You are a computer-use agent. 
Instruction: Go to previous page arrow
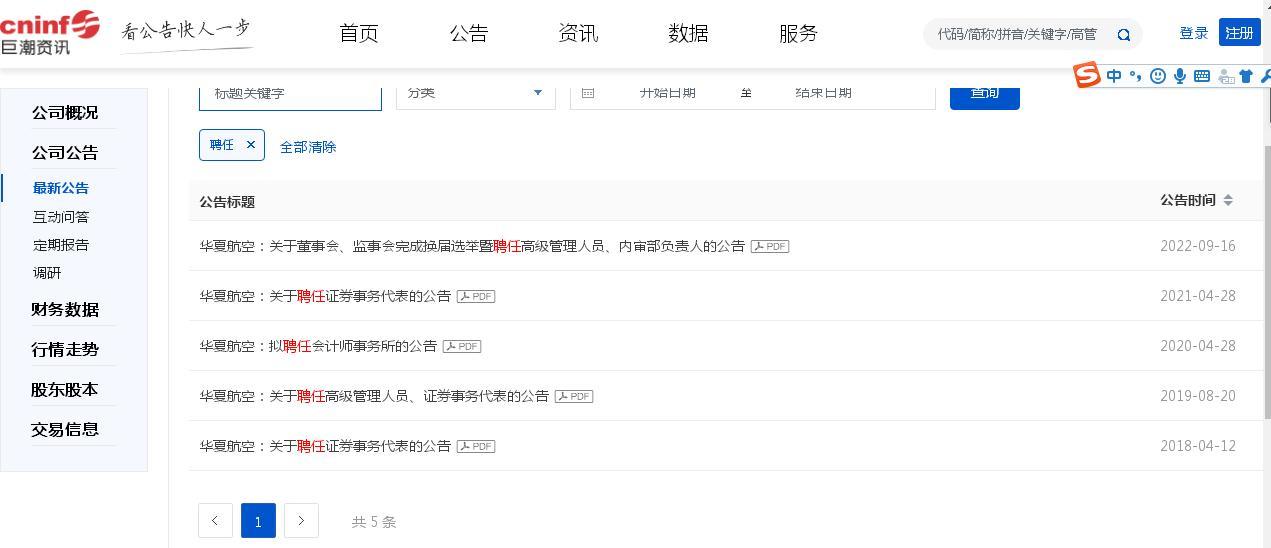click(x=215, y=521)
